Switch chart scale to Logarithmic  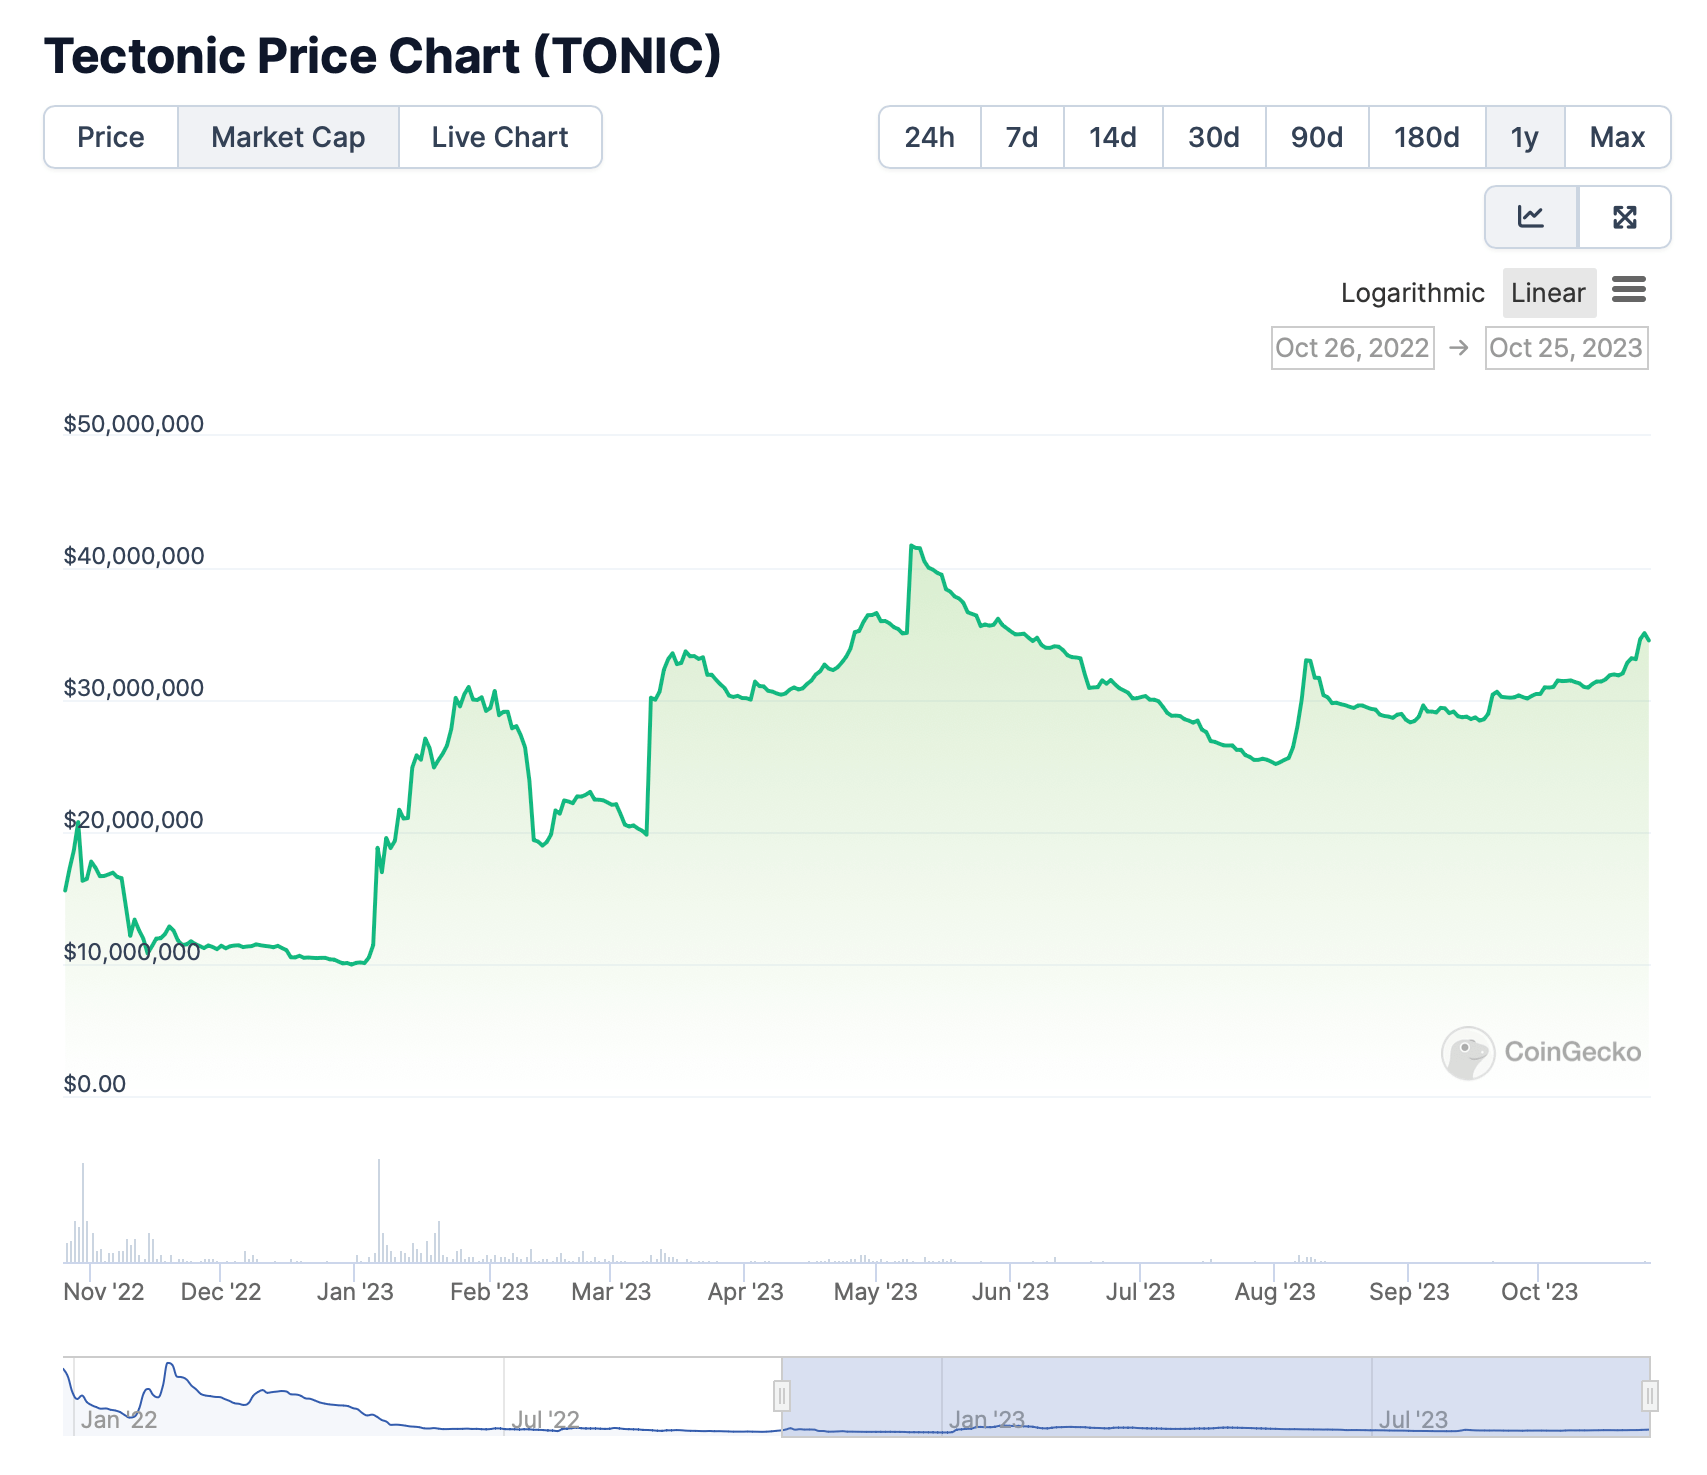pyautogui.click(x=1412, y=292)
